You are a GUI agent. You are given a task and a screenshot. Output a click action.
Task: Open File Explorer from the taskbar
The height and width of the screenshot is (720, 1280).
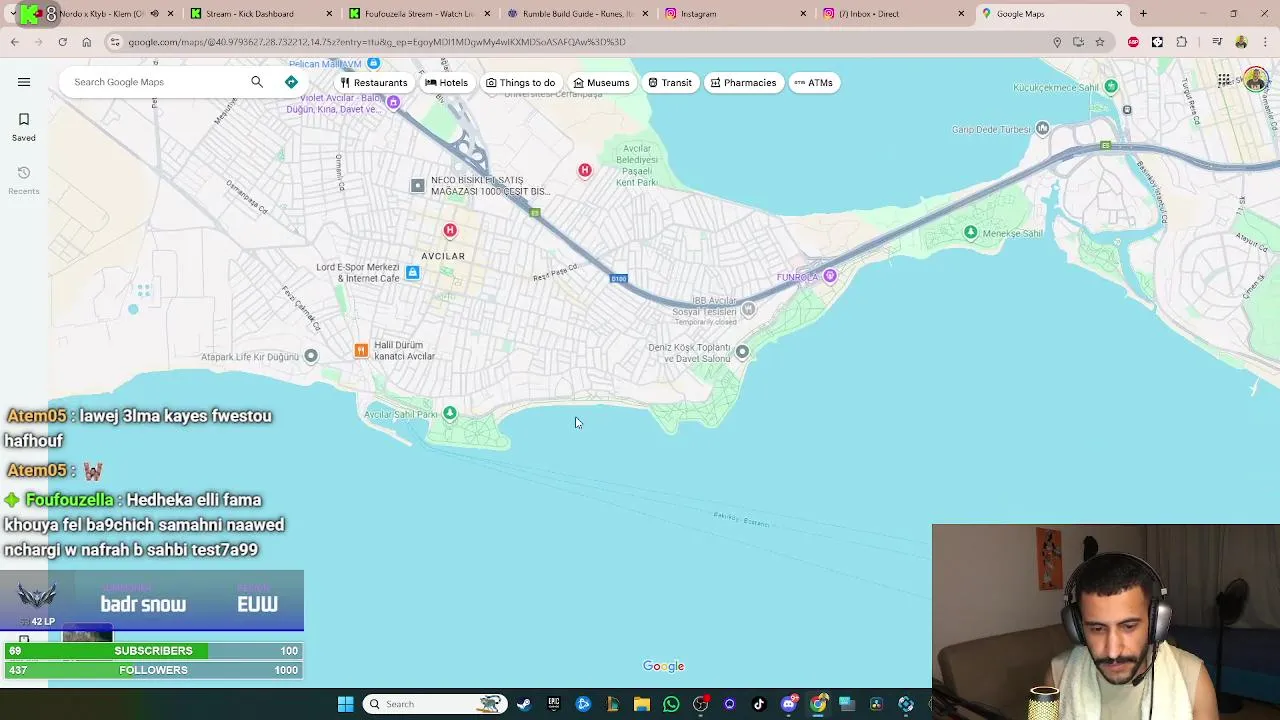(642, 704)
